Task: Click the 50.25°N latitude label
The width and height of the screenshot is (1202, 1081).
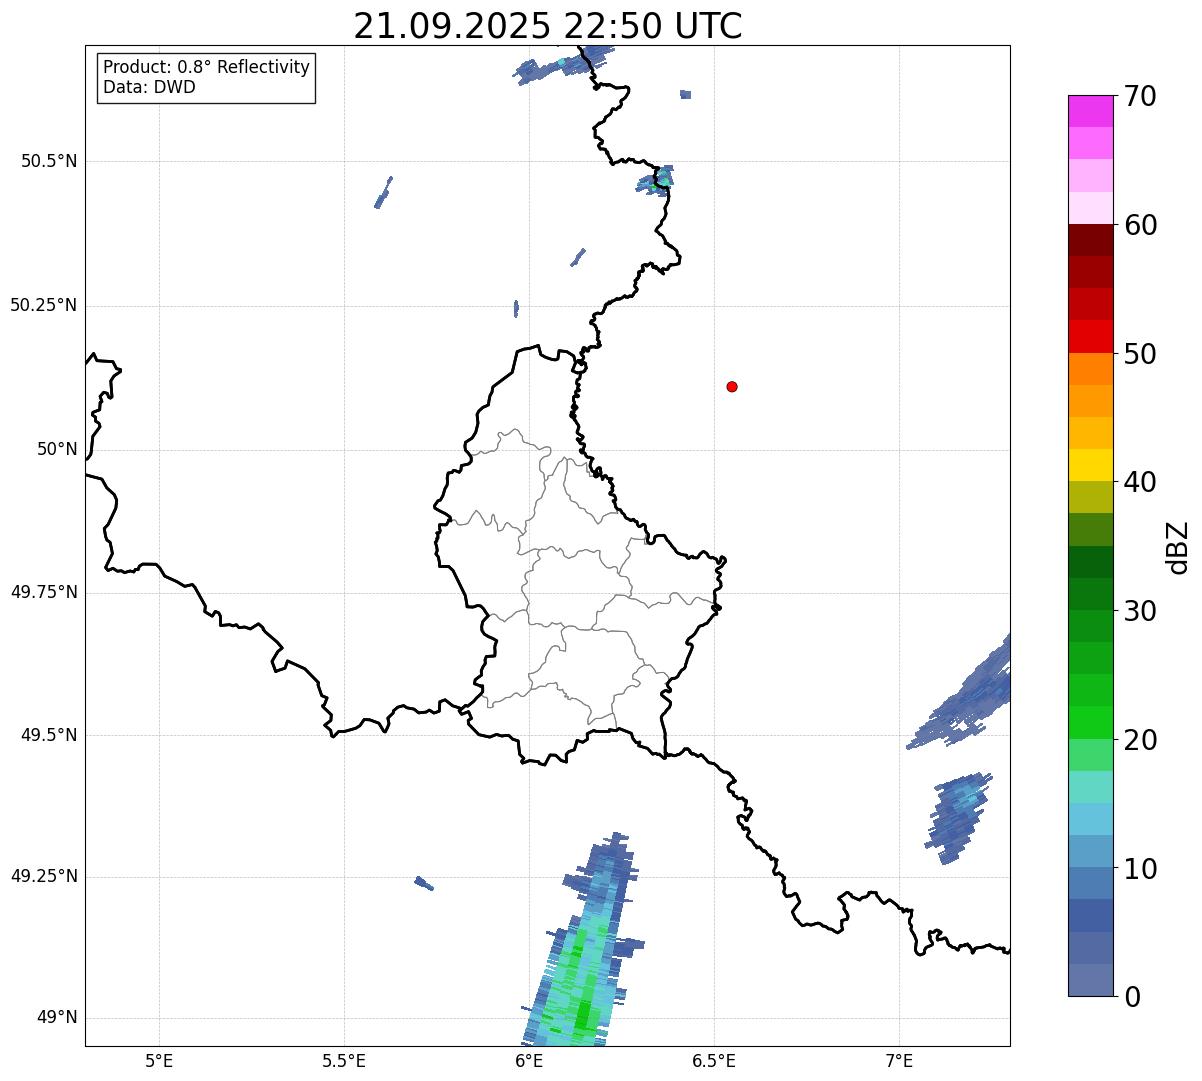Action: 44,305
